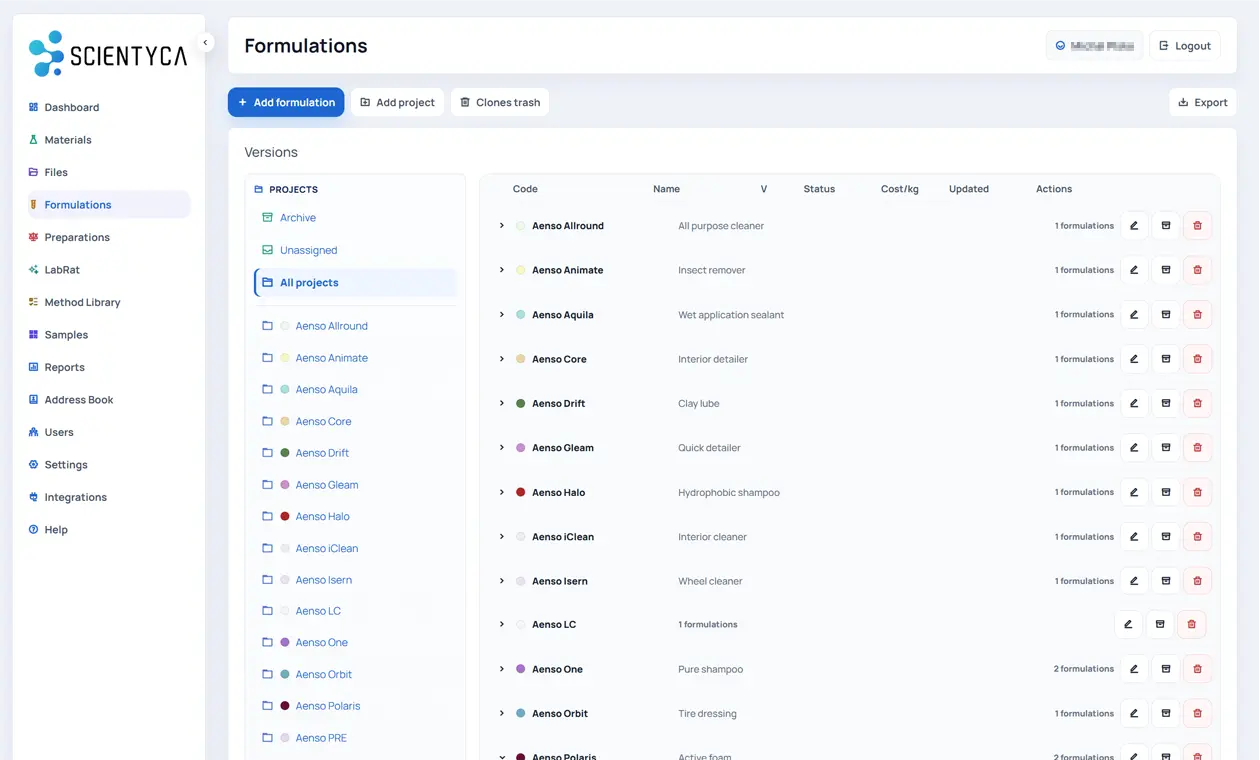Open Clones trash
Viewport: 1260px width, 760px height.
(x=500, y=102)
